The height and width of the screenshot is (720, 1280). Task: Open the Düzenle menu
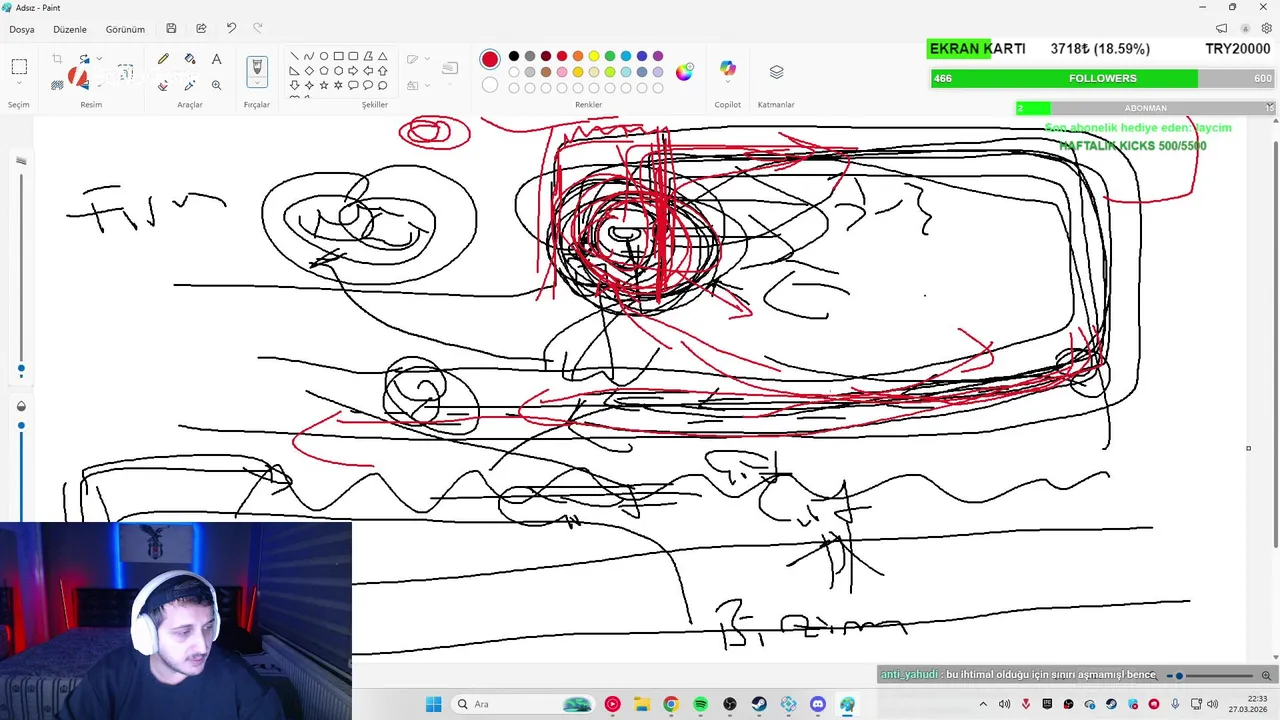coord(70,29)
